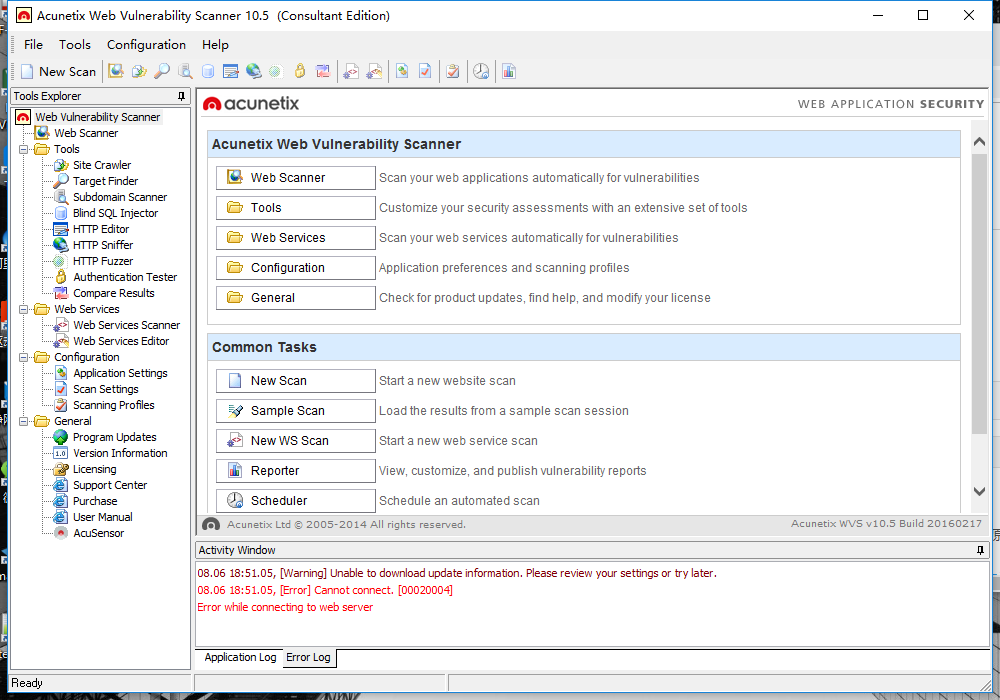Screen dimensions: 1000x700
Task: Open the Help menu
Action: point(215,45)
